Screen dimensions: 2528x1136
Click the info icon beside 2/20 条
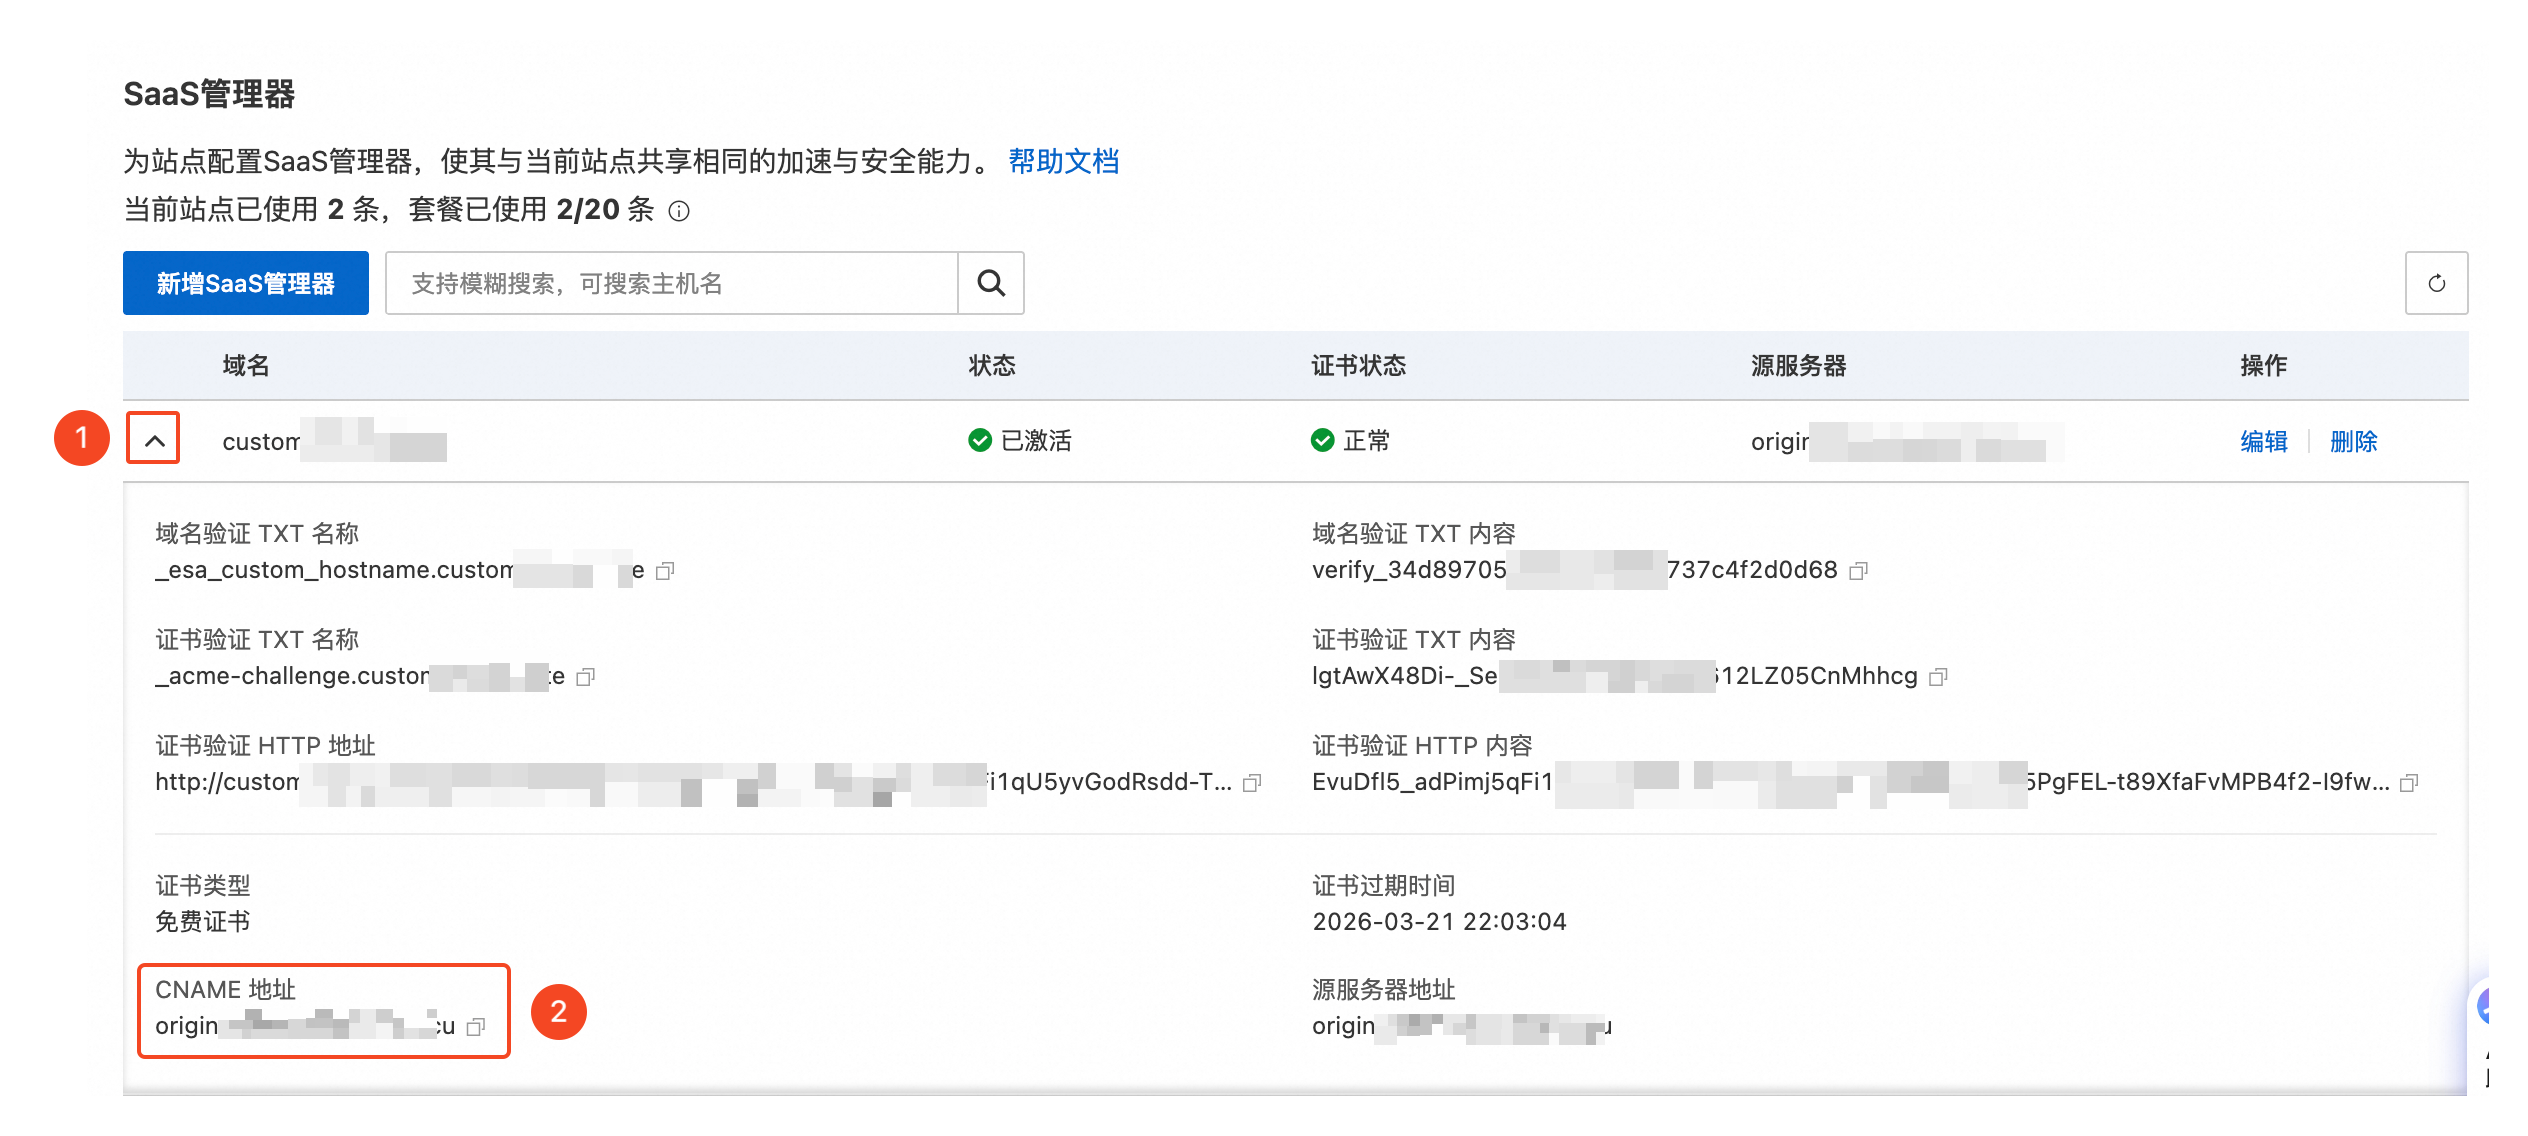tap(679, 211)
